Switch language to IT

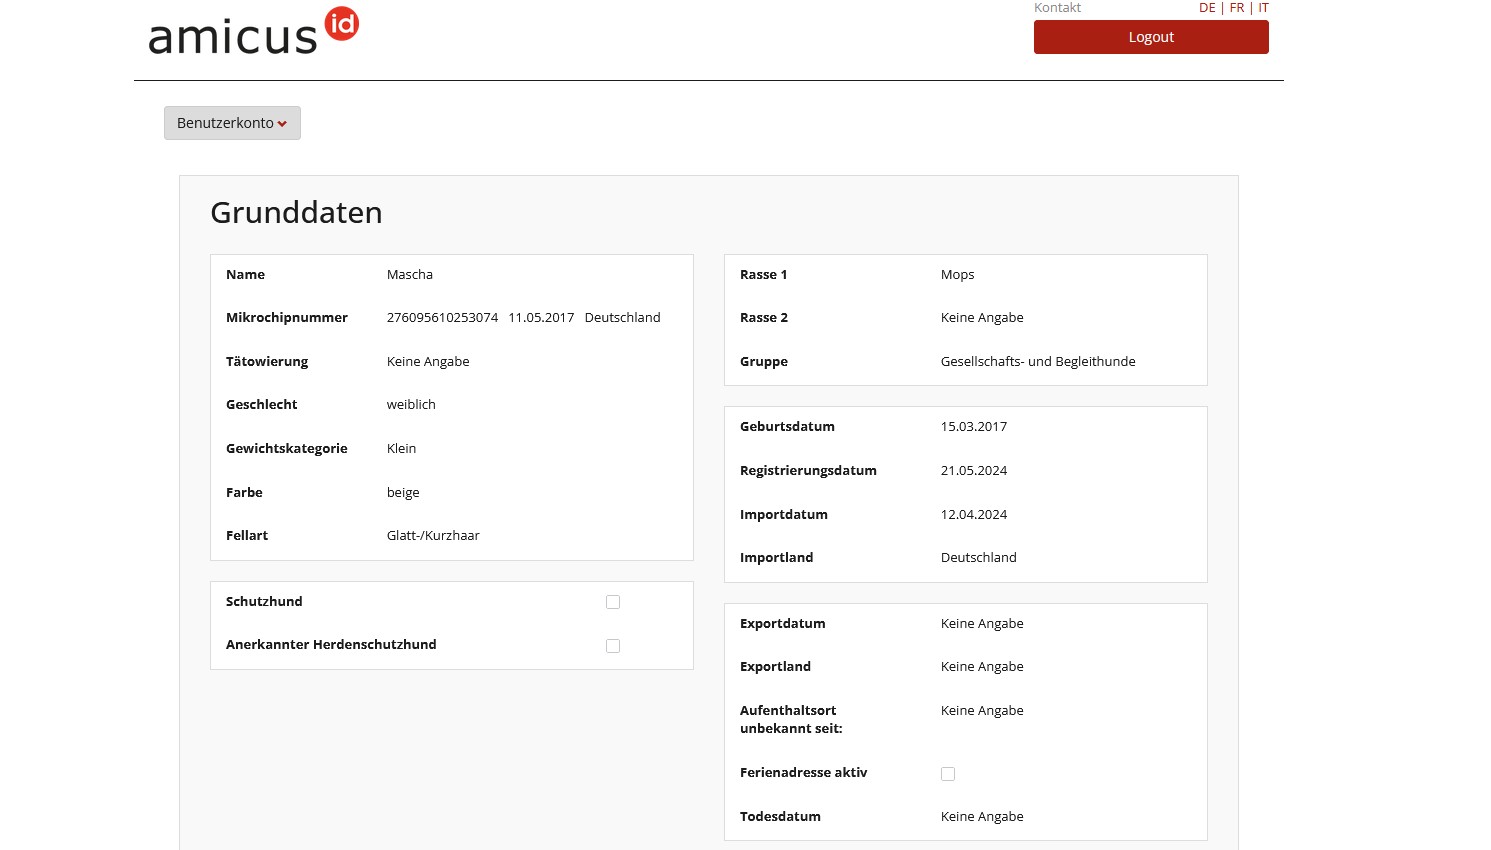click(x=1263, y=8)
